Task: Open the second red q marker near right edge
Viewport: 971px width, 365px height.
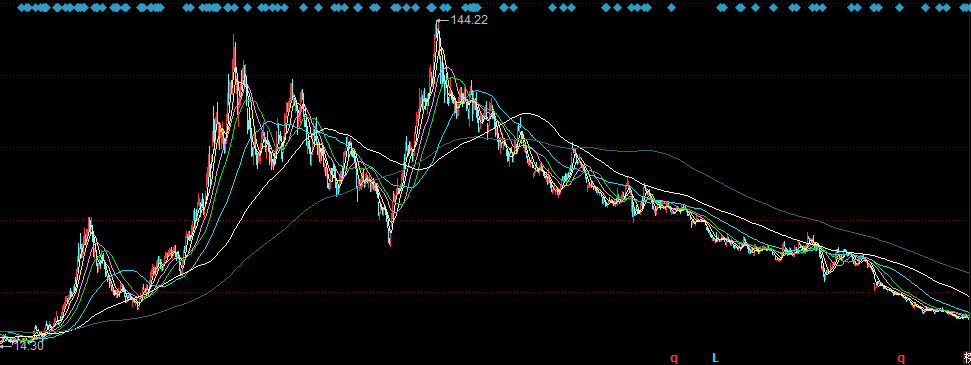Action: coord(901,358)
